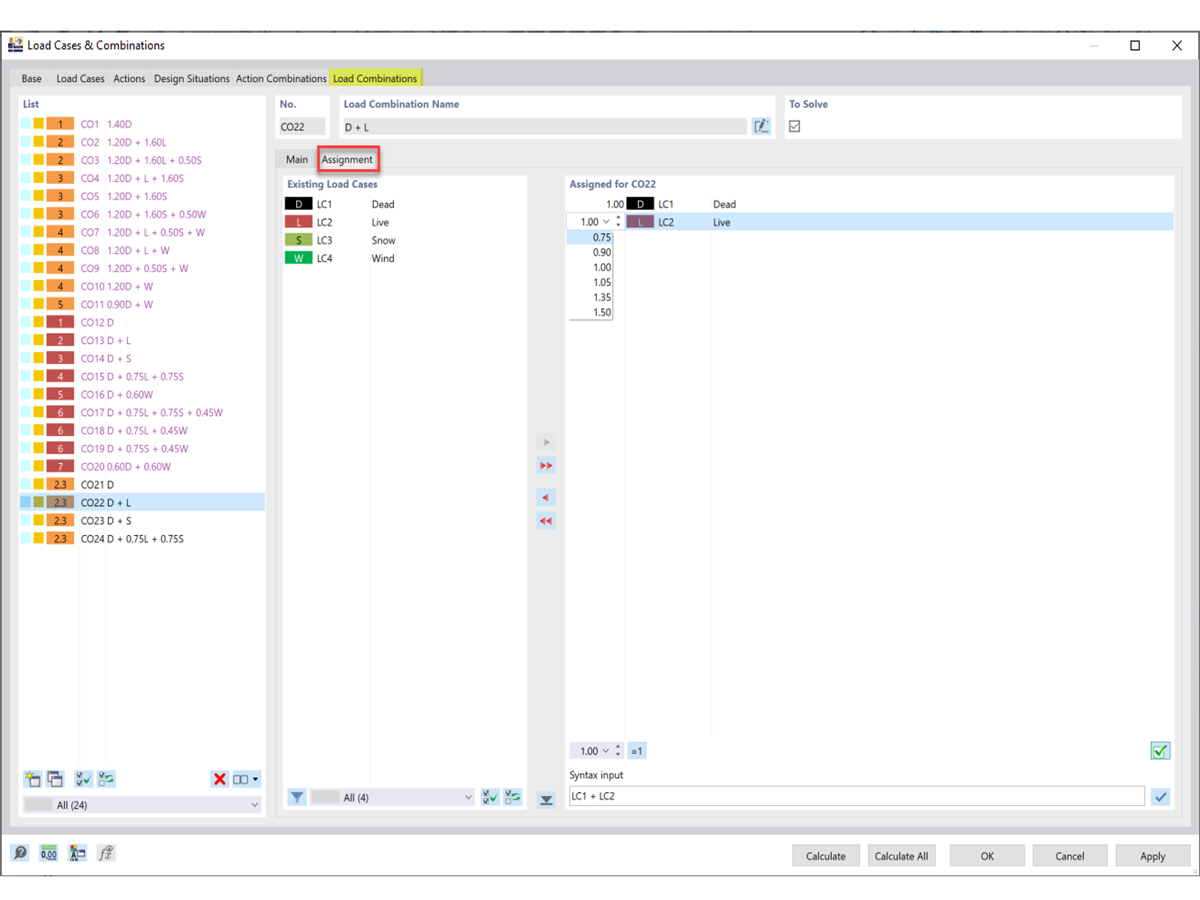The width and height of the screenshot is (1200, 900).
Task: Delete selected combination with red X
Action: click(220, 779)
